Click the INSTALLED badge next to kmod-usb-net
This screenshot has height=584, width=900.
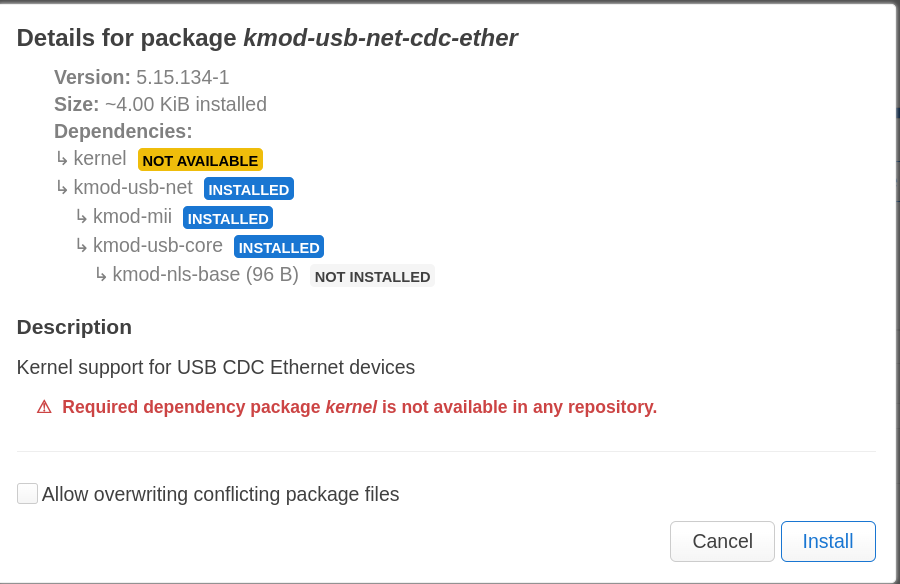coord(249,189)
